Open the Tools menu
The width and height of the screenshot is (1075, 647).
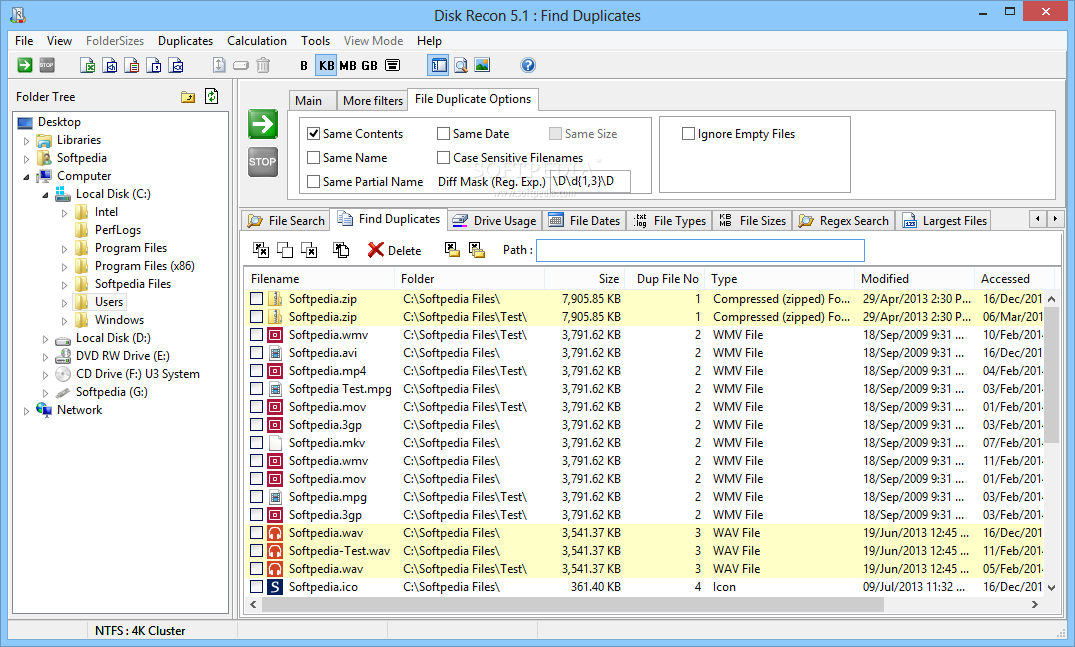pyautogui.click(x=315, y=40)
